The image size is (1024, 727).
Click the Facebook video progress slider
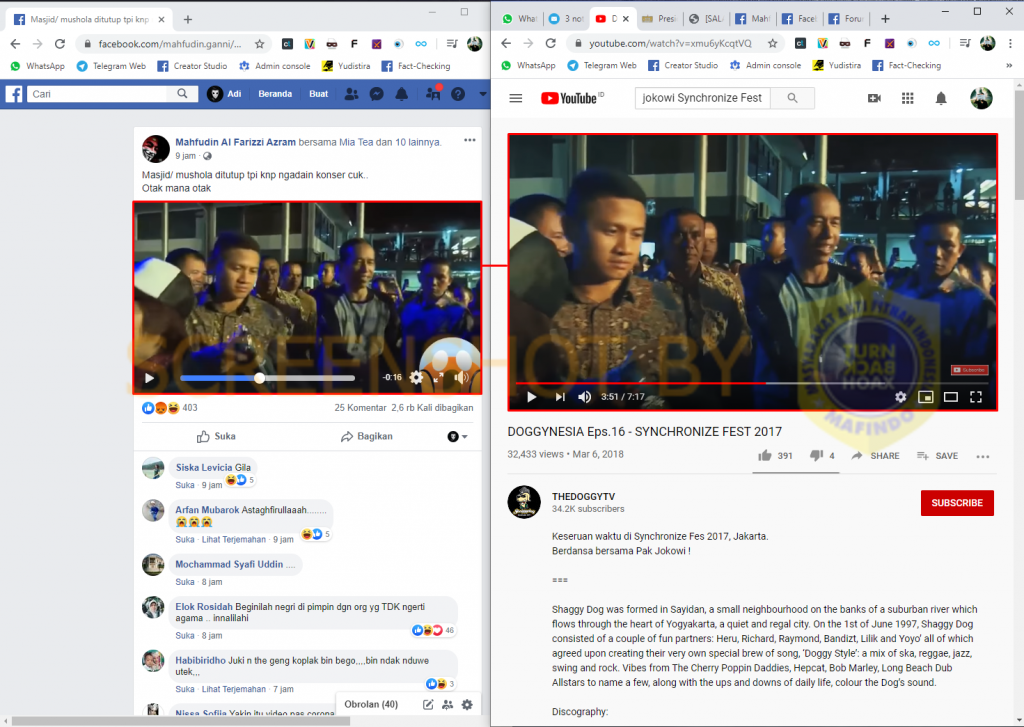267,378
